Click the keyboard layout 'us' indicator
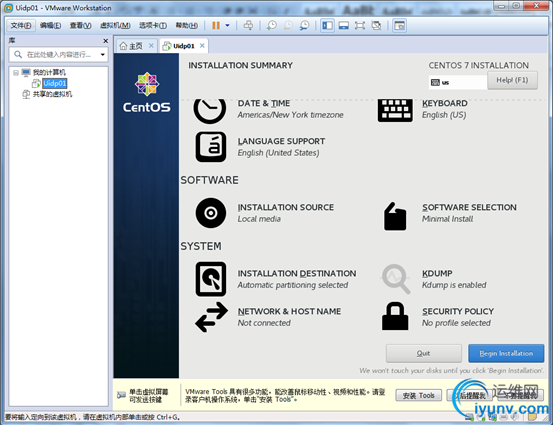Screen dimensions: 555x425 click(457, 82)
